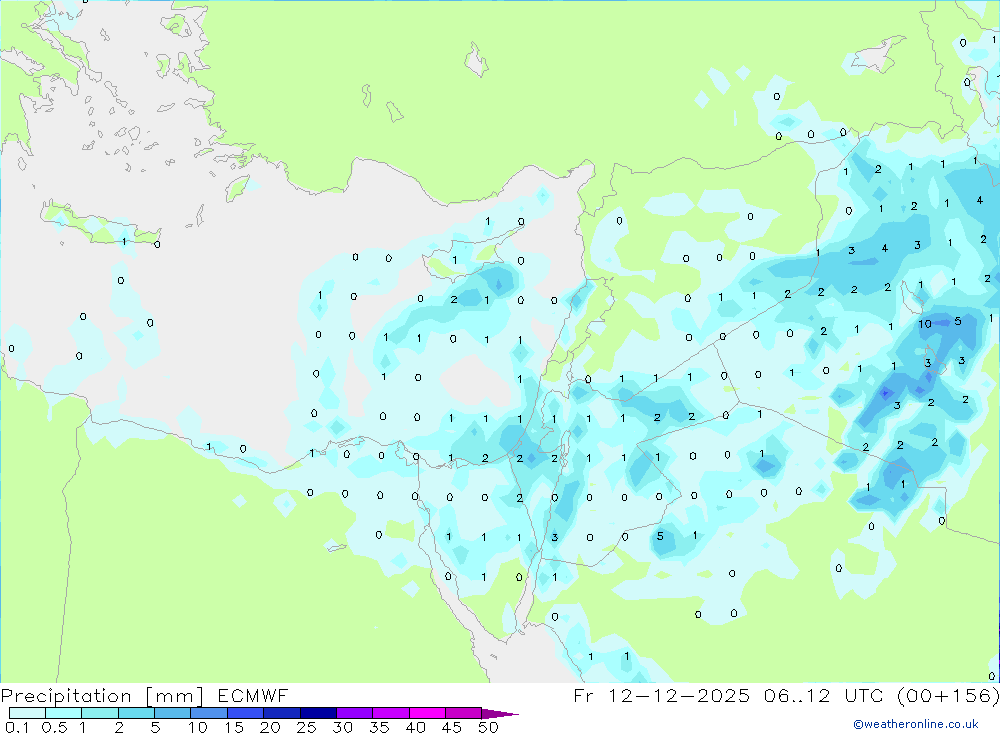Screen dimensions: 1000x733
Task: Click the legend label 0.5
Action: [54, 727]
